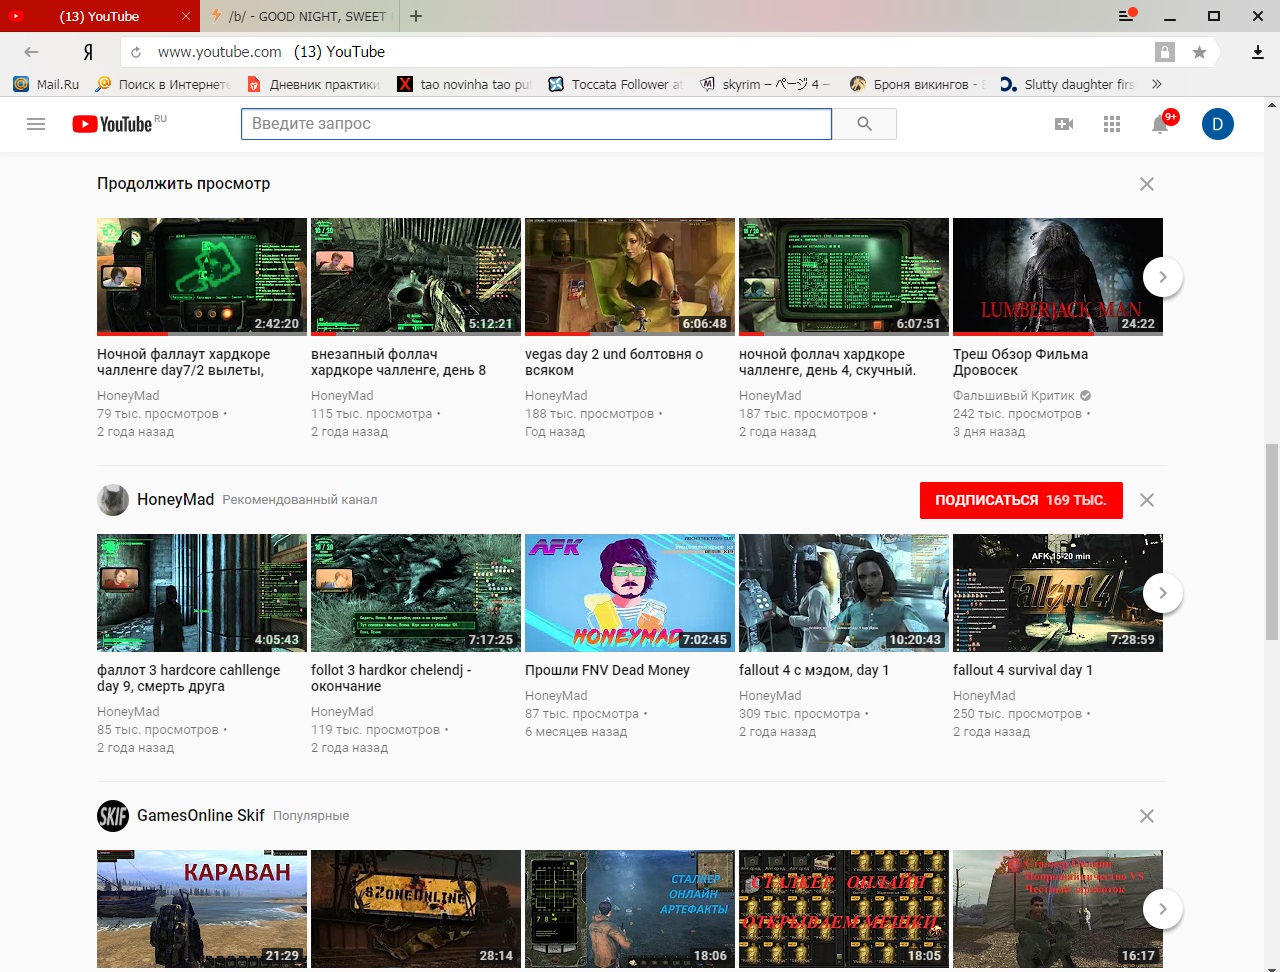The height and width of the screenshot is (972, 1280).
Task: Expand the hidden bookmarks overflow chevron
Action: [1157, 84]
